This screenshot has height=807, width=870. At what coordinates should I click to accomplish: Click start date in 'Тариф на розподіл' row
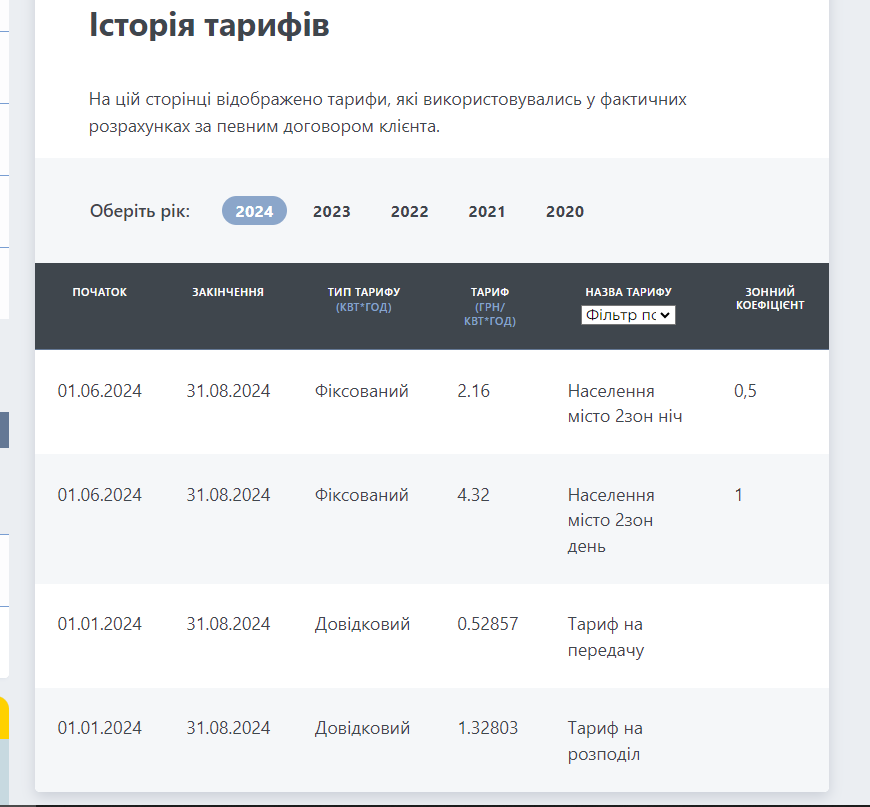100,728
